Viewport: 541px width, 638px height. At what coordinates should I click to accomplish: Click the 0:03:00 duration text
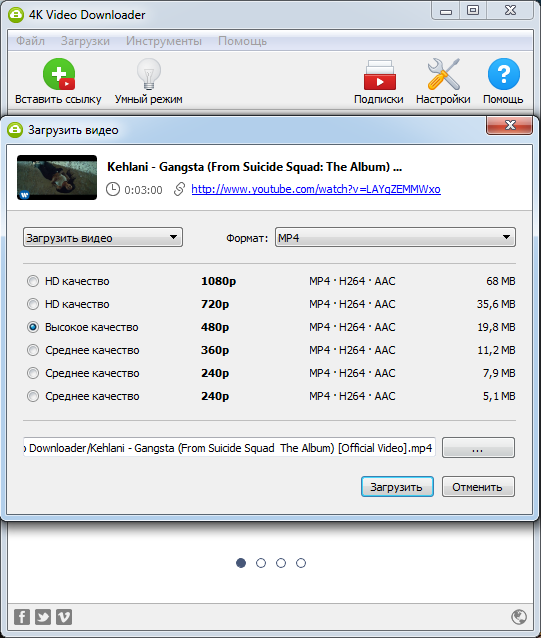coord(143,190)
